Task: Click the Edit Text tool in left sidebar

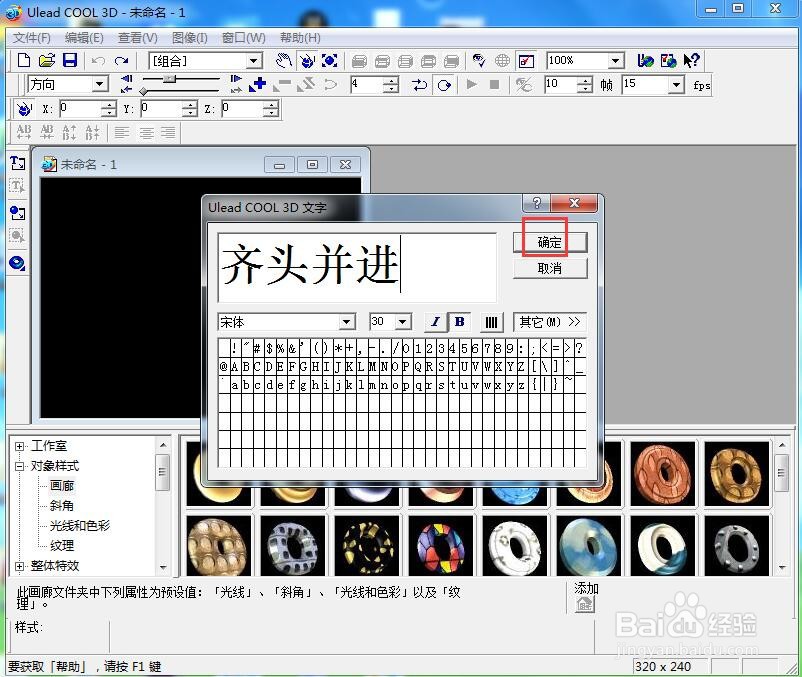Action: (17, 186)
